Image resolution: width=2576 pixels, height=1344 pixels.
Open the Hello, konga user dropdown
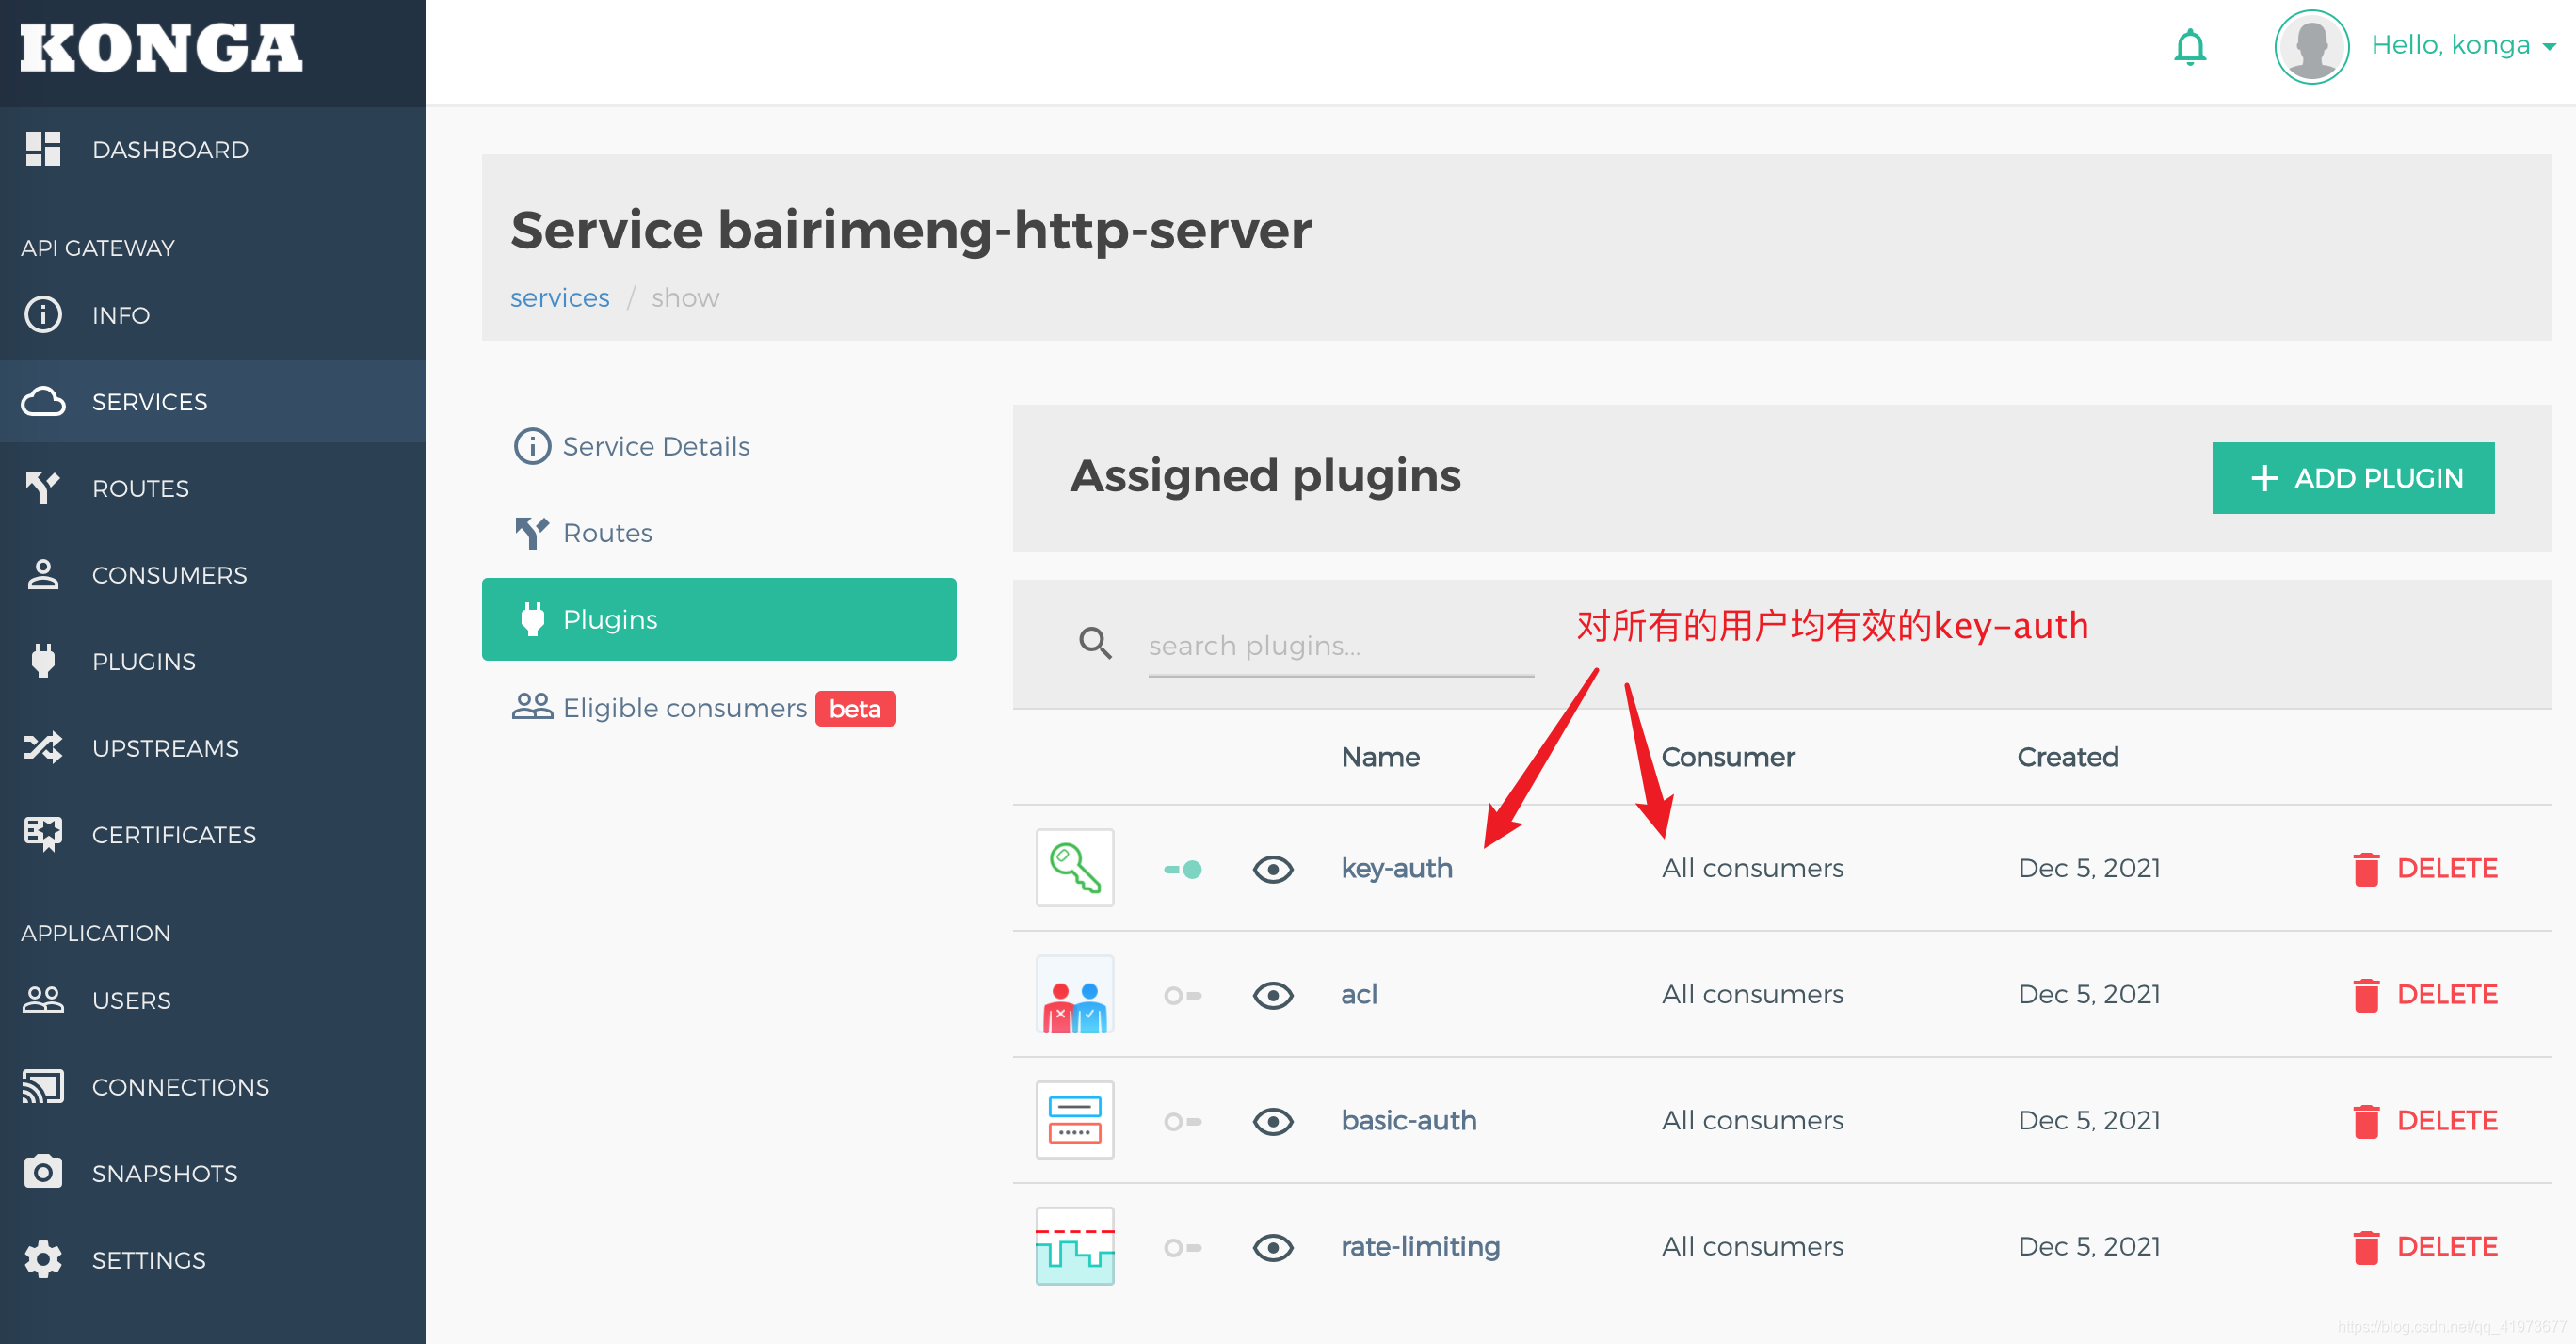(2461, 45)
